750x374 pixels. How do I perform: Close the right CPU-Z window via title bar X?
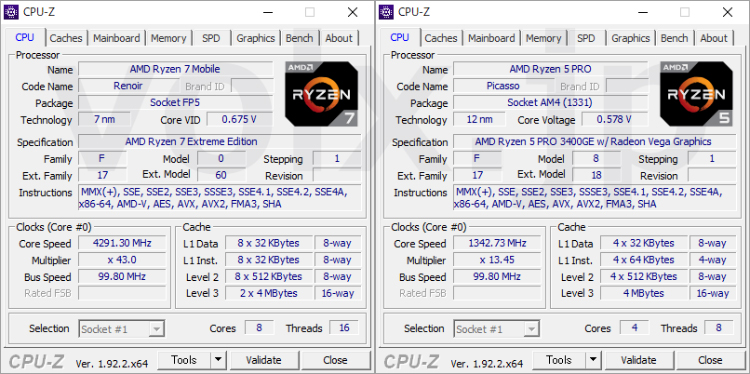(x=728, y=12)
